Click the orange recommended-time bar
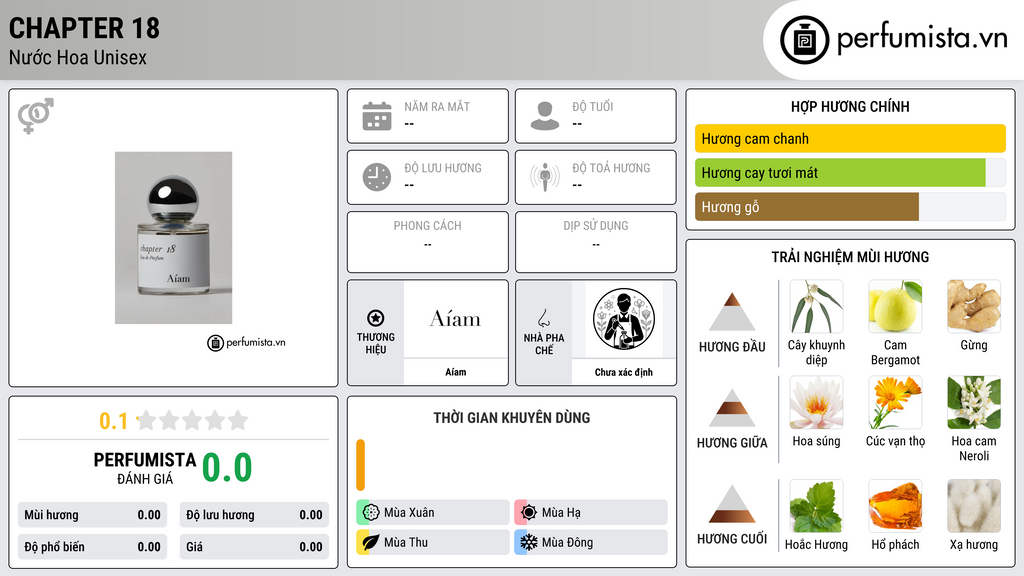 [x=360, y=465]
